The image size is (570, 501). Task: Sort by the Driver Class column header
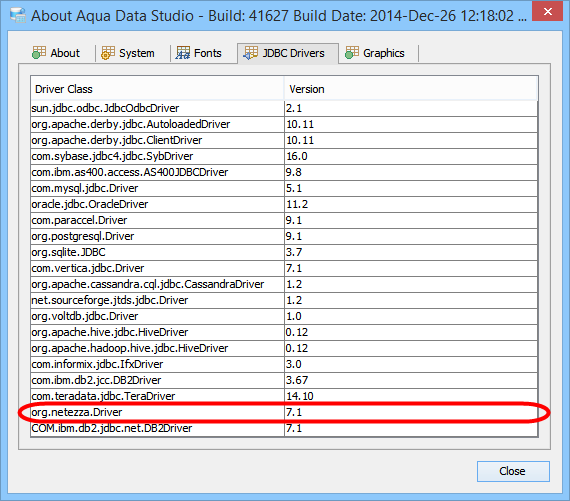pos(157,89)
